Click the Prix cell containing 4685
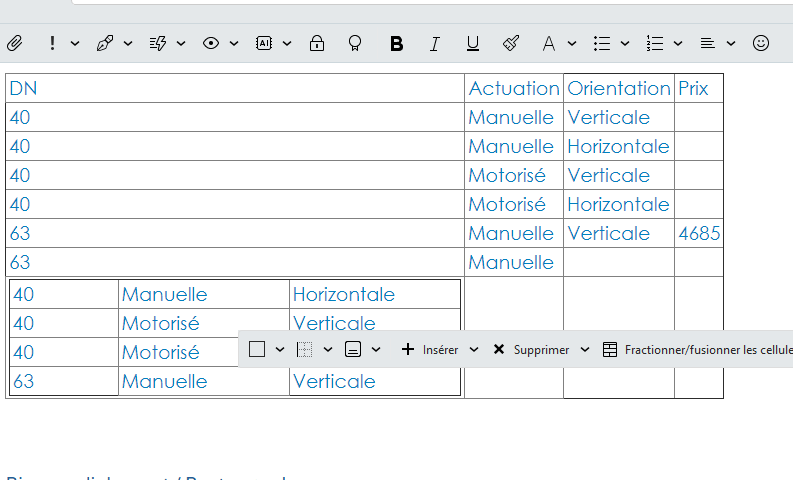This screenshot has height=480, width=793. [699, 233]
